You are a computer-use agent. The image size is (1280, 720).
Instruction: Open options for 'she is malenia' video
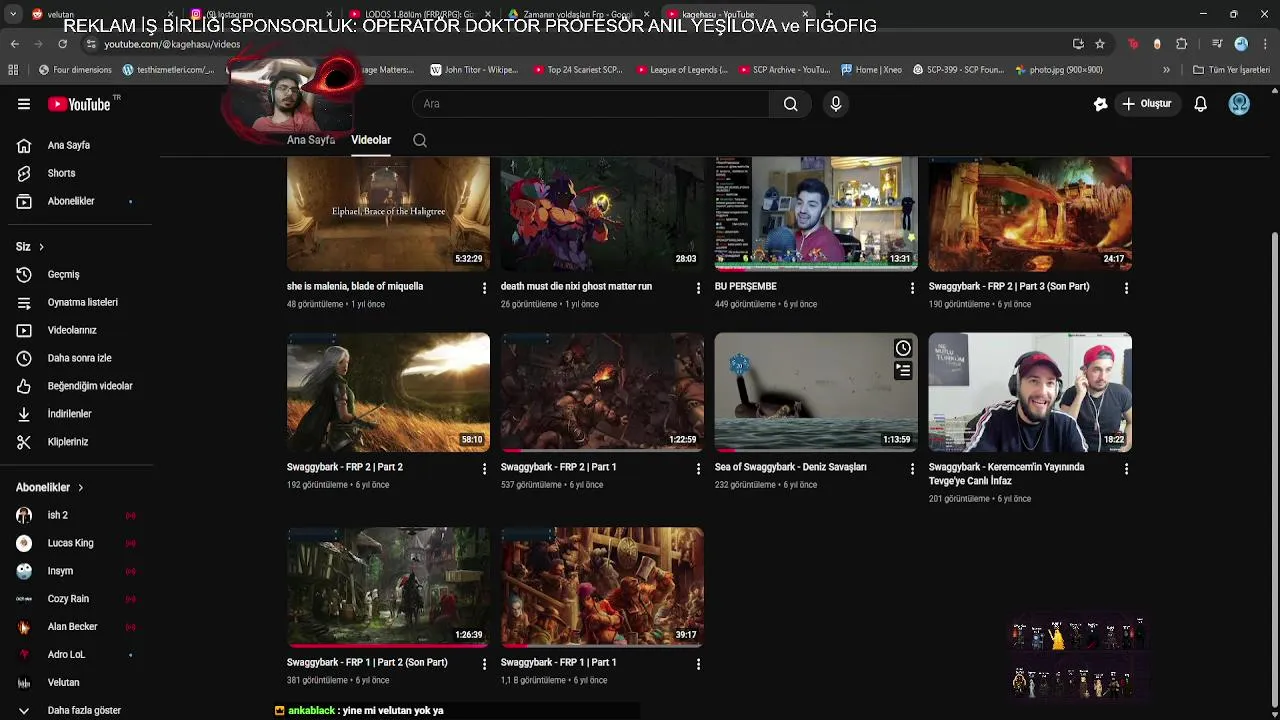pos(484,288)
